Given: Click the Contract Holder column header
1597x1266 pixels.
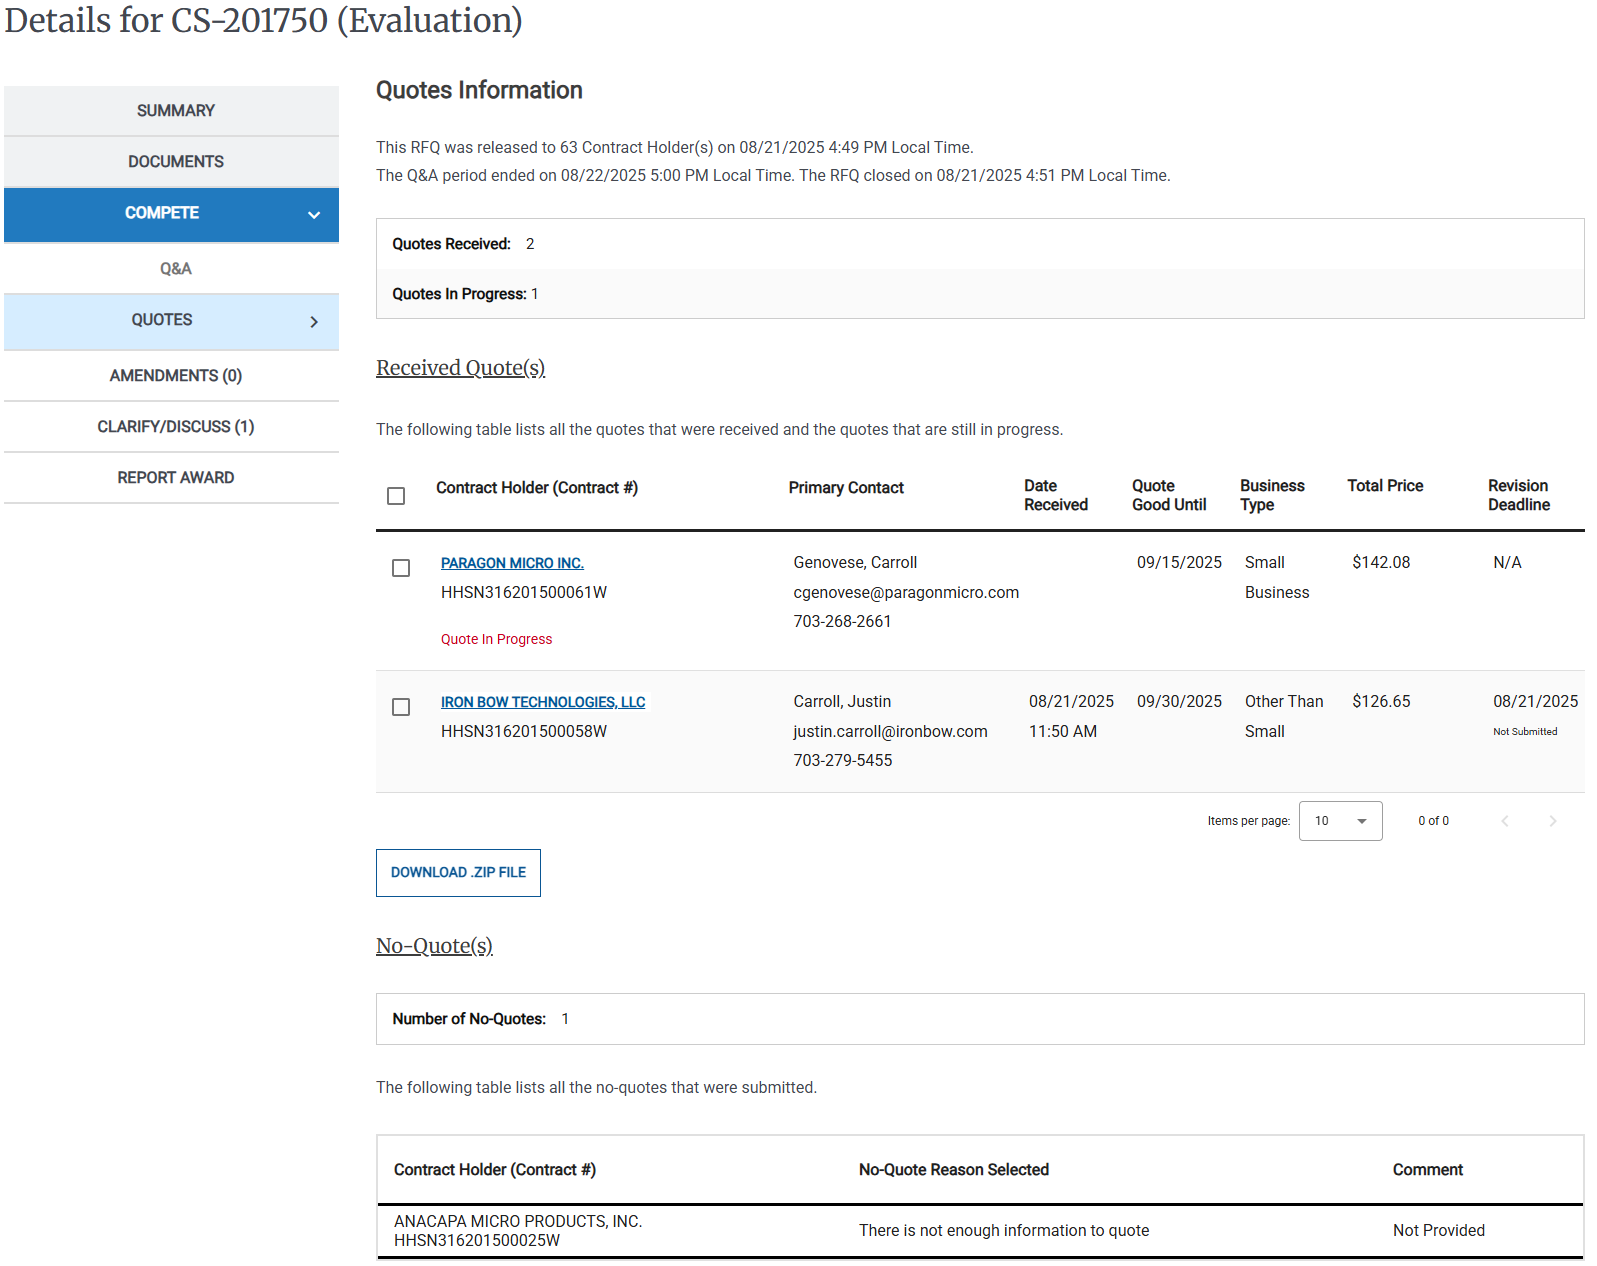Looking at the screenshot, I should point(536,488).
